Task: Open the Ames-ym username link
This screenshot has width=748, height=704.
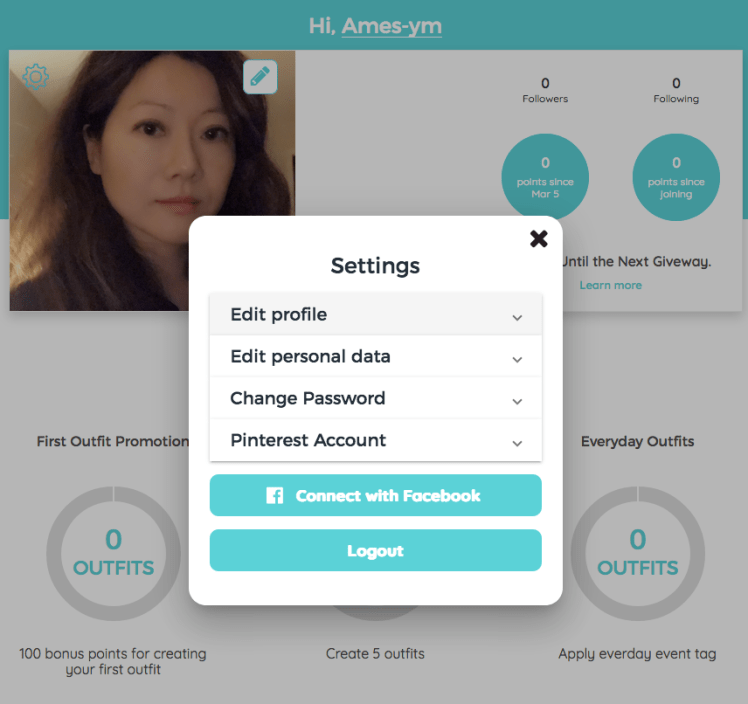Action: 392,26
